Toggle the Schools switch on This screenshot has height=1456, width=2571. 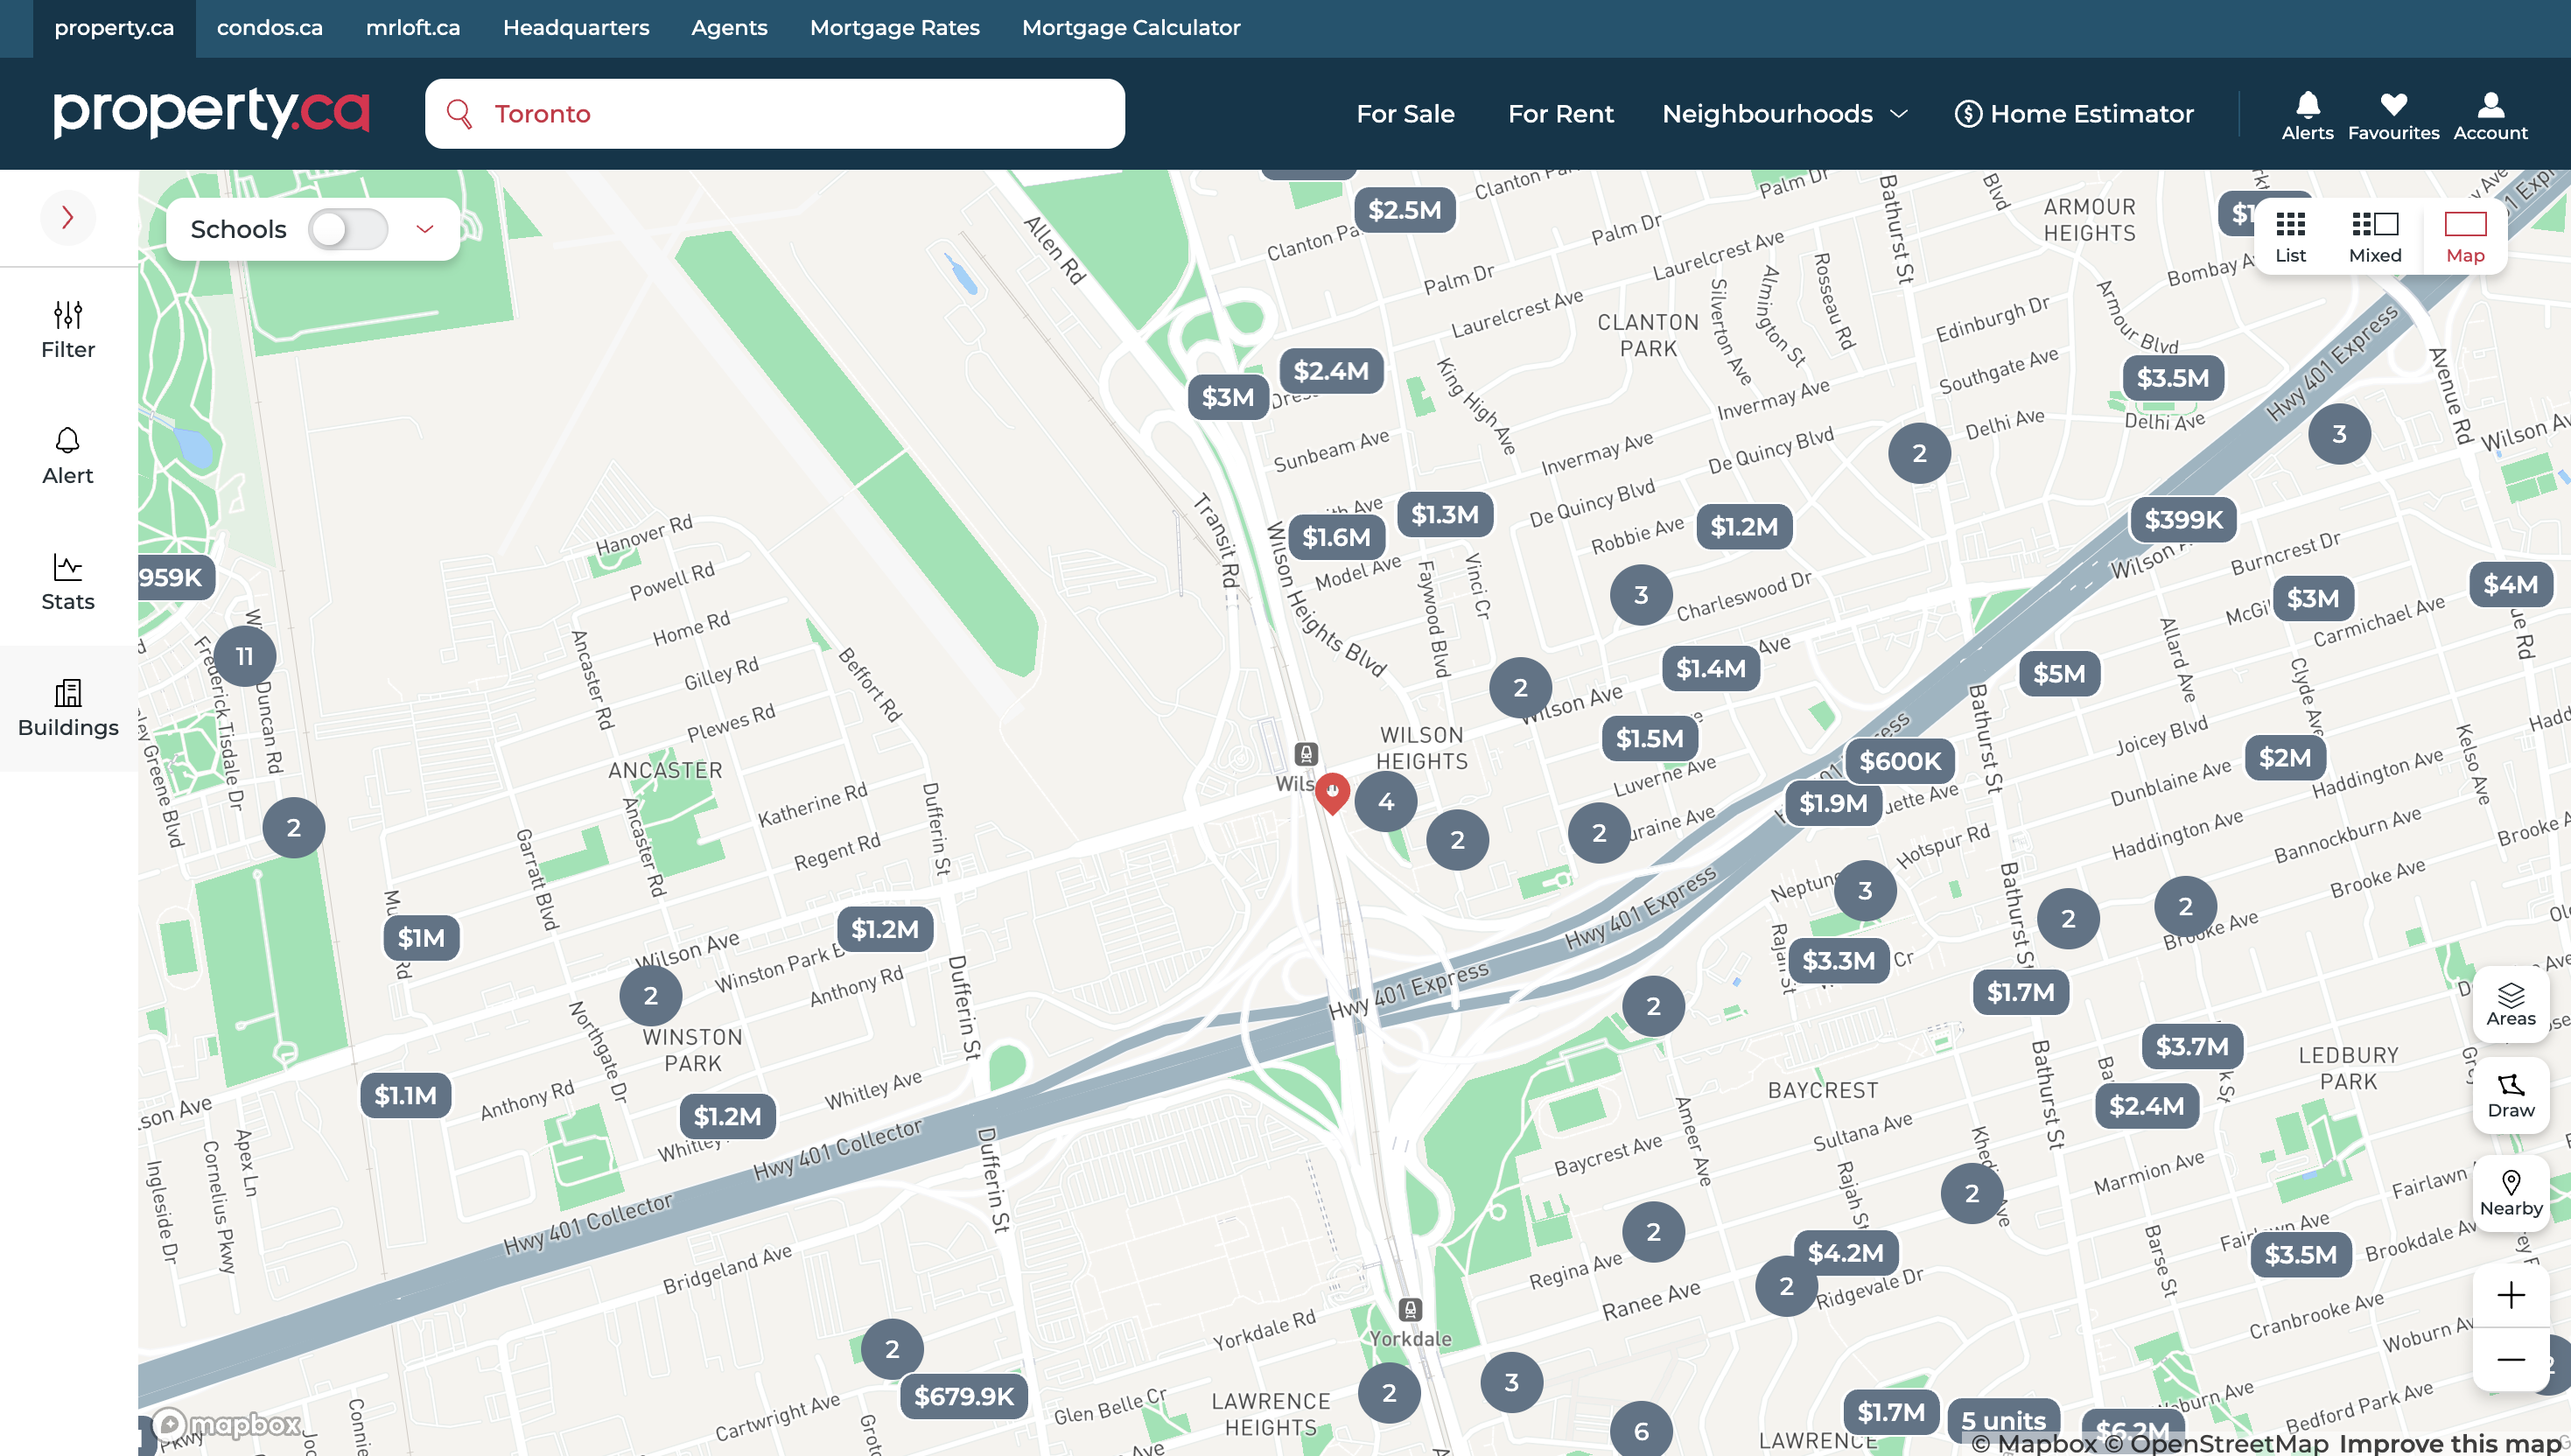click(x=347, y=229)
